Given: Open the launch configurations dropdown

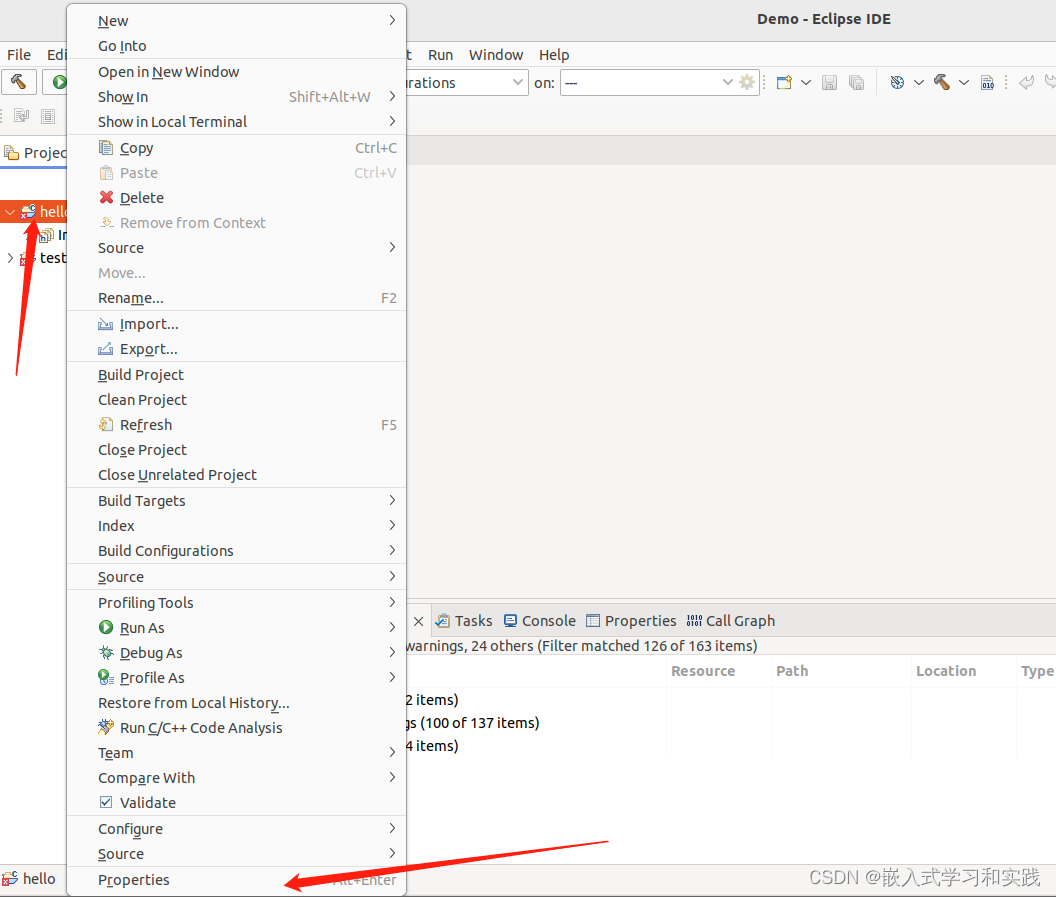Looking at the screenshot, I should [517, 82].
